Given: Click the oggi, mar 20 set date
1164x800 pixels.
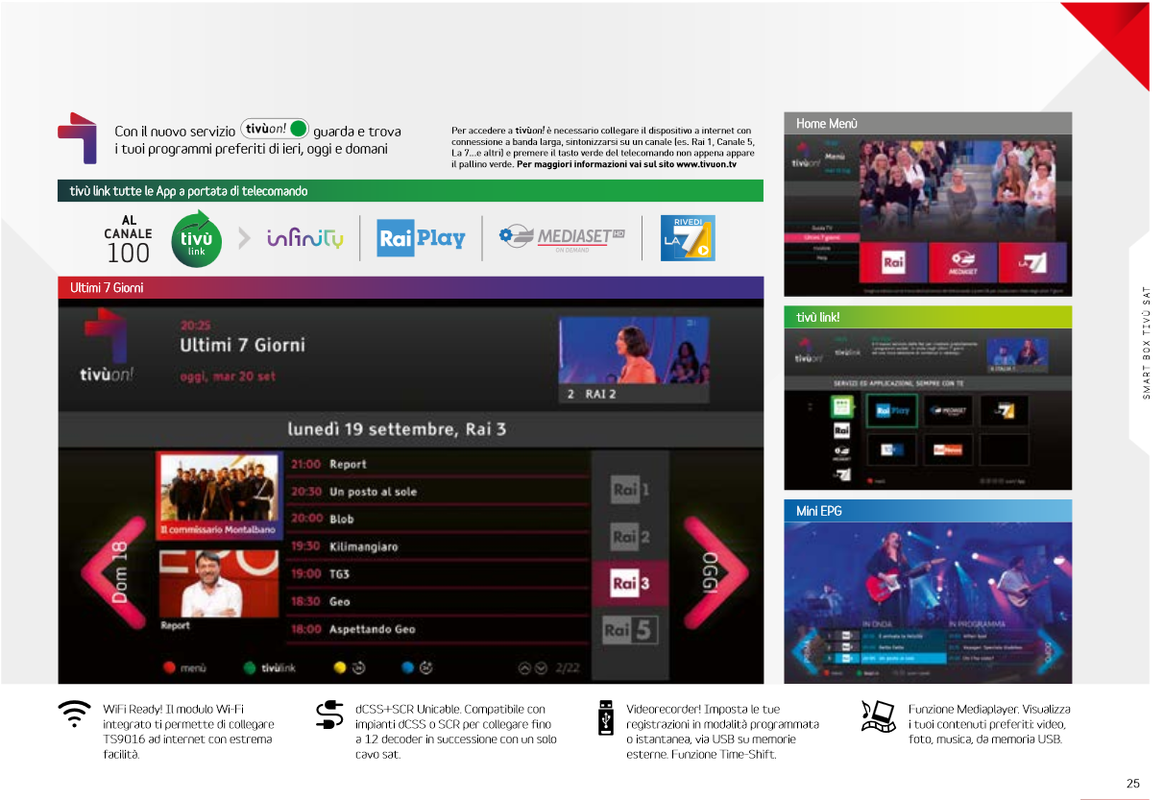Looking at the screenshot, I should point(227,377).
